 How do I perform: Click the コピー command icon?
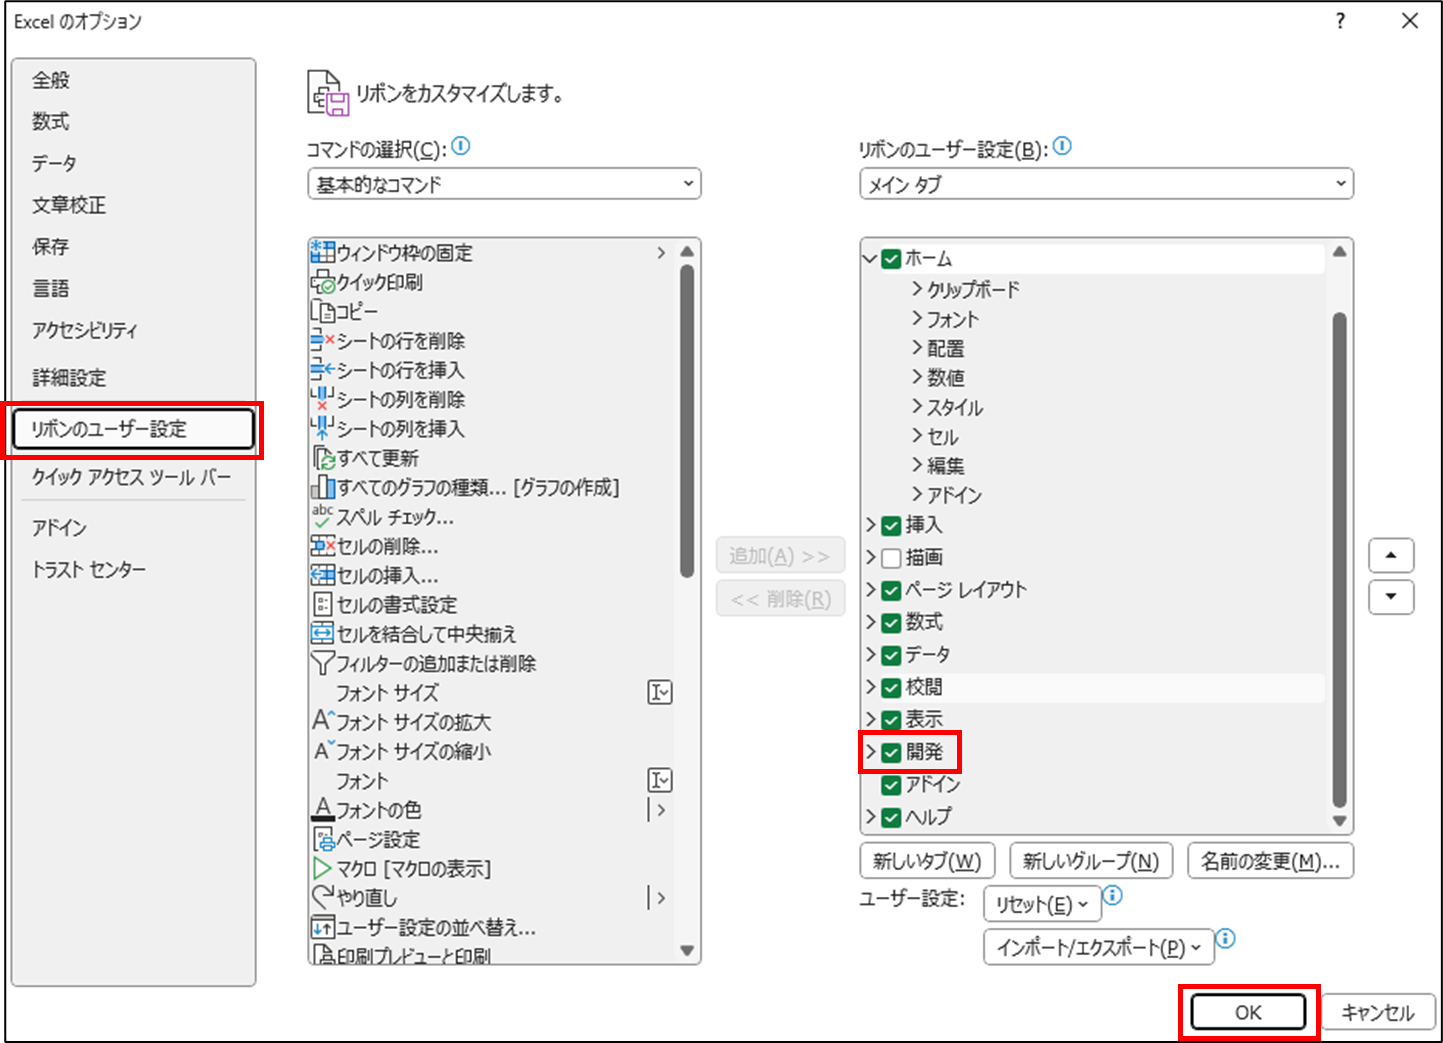(x=322, y=311)
